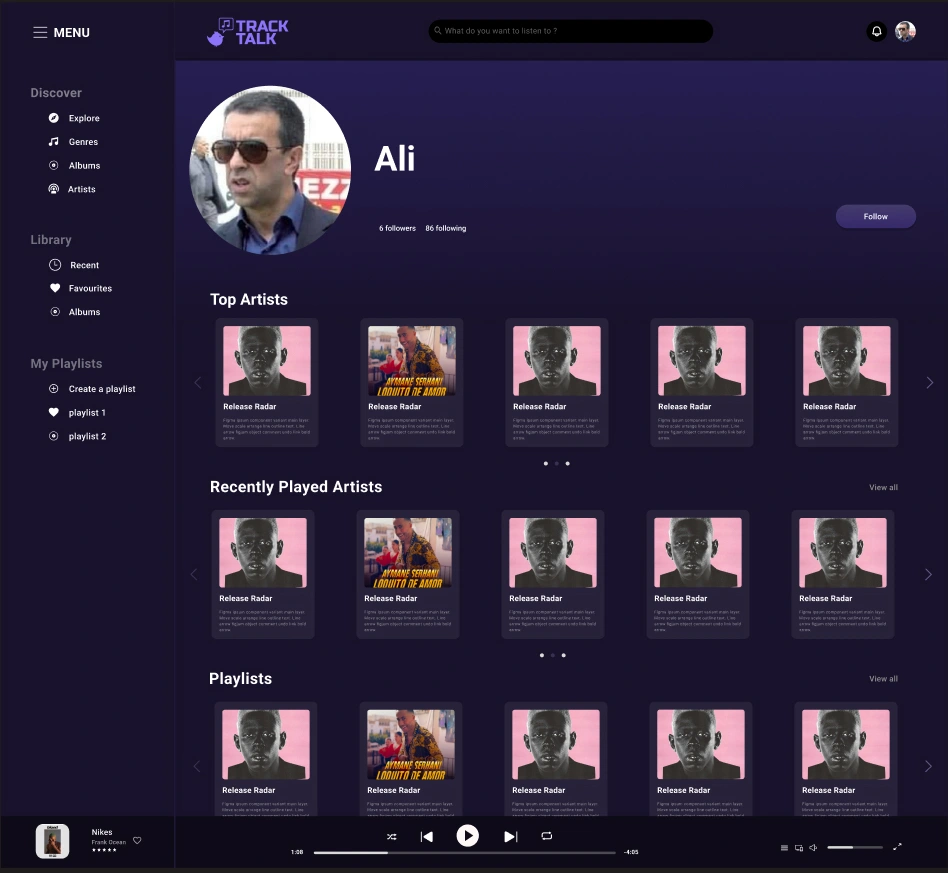
Task: Open second Top Artists card Loquito de Amor
Action: pyautogui.click(x=412, y=383)
